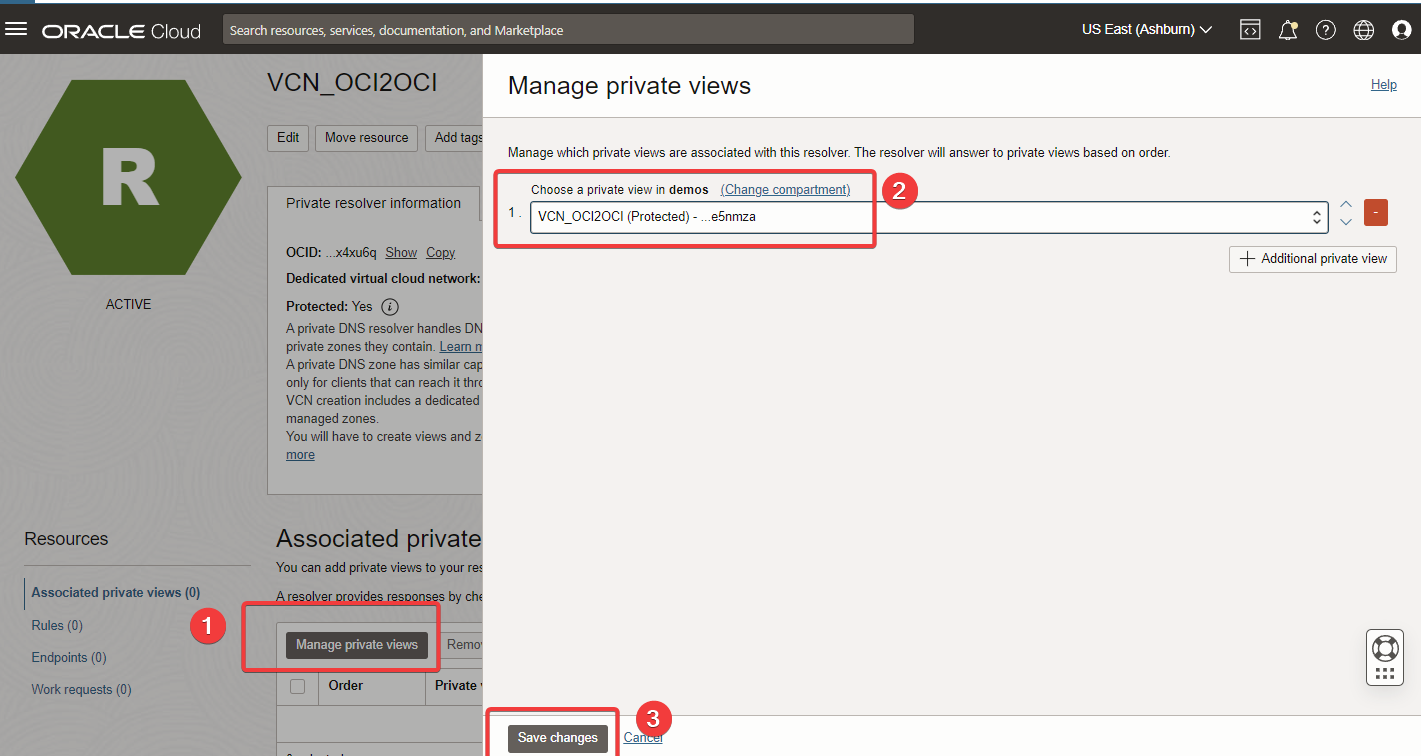Click the Change compartment link
The image size is (1421, 756).
(x=785, y=190)
